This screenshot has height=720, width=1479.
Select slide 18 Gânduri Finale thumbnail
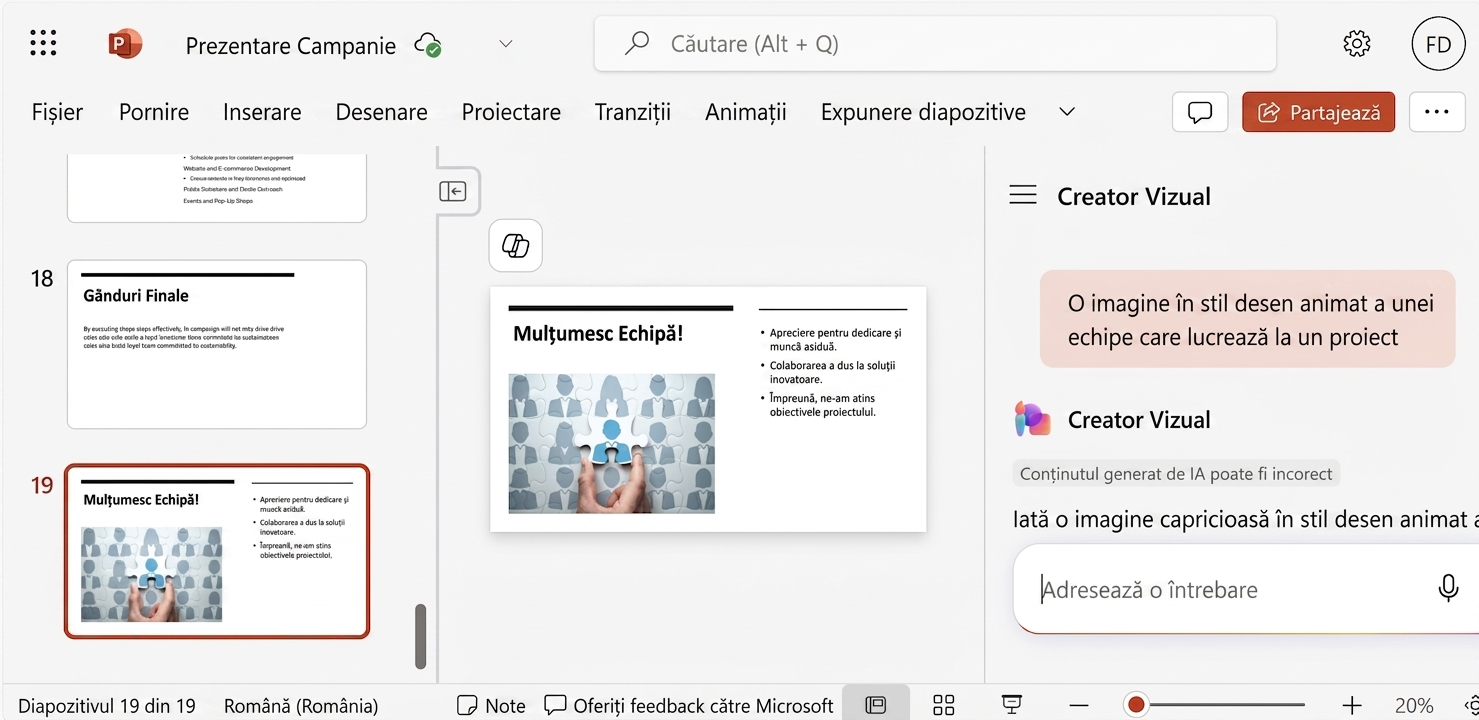pyautogui.click(x=217, y=344)
